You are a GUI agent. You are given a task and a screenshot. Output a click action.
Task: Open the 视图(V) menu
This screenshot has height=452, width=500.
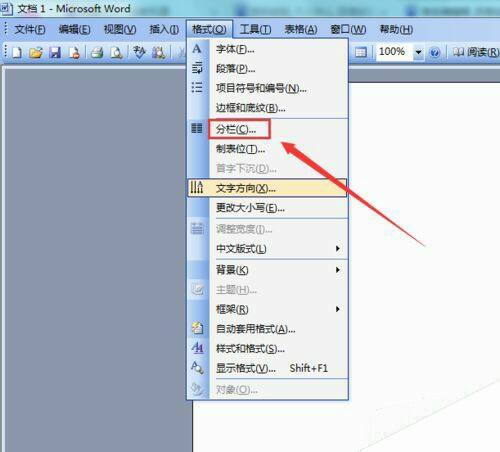120,30
